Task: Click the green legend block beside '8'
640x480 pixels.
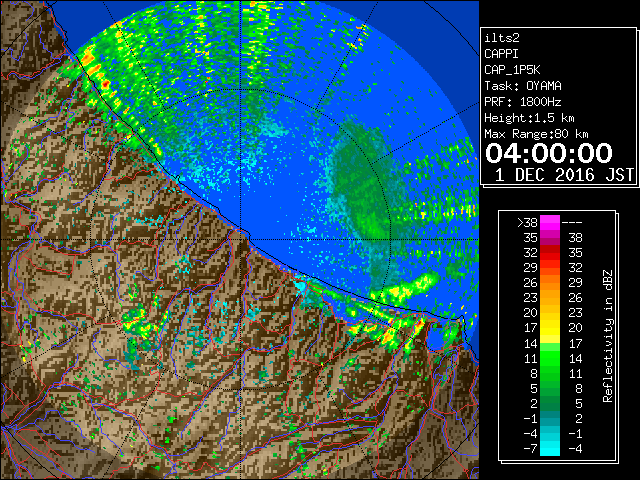Action: [550, 373]
